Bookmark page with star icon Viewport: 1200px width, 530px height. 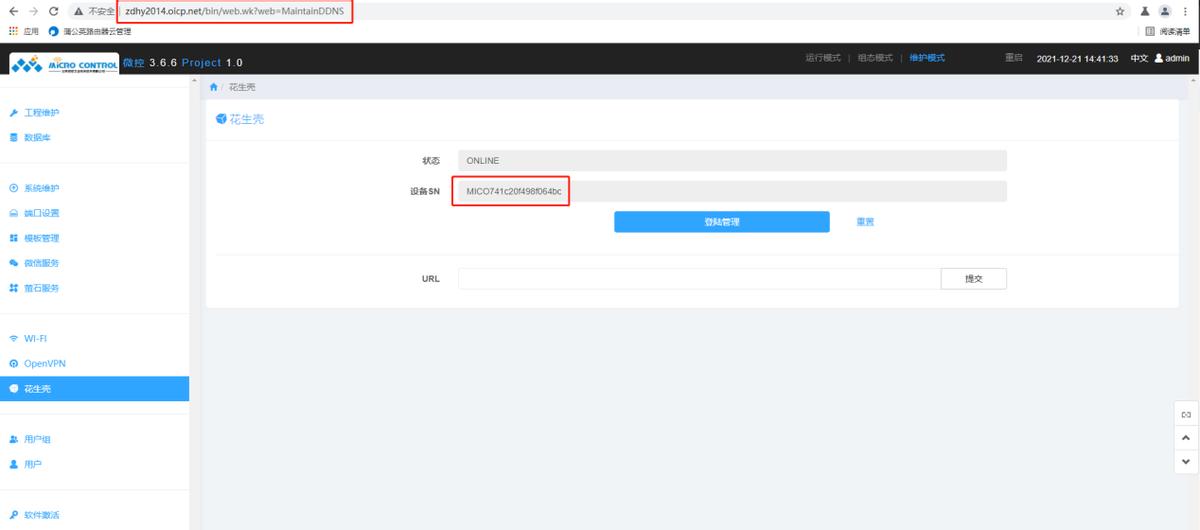point(1120,11)
